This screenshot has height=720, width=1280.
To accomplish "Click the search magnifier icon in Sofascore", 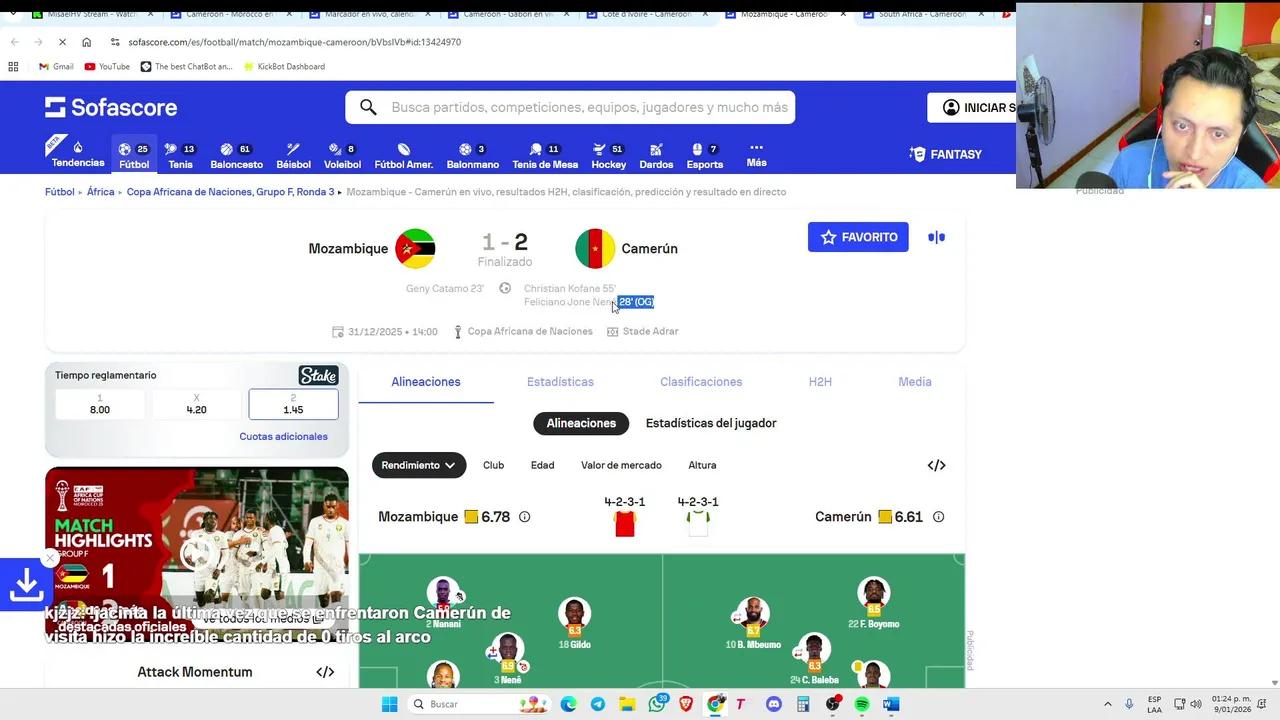I will (368, 107).
